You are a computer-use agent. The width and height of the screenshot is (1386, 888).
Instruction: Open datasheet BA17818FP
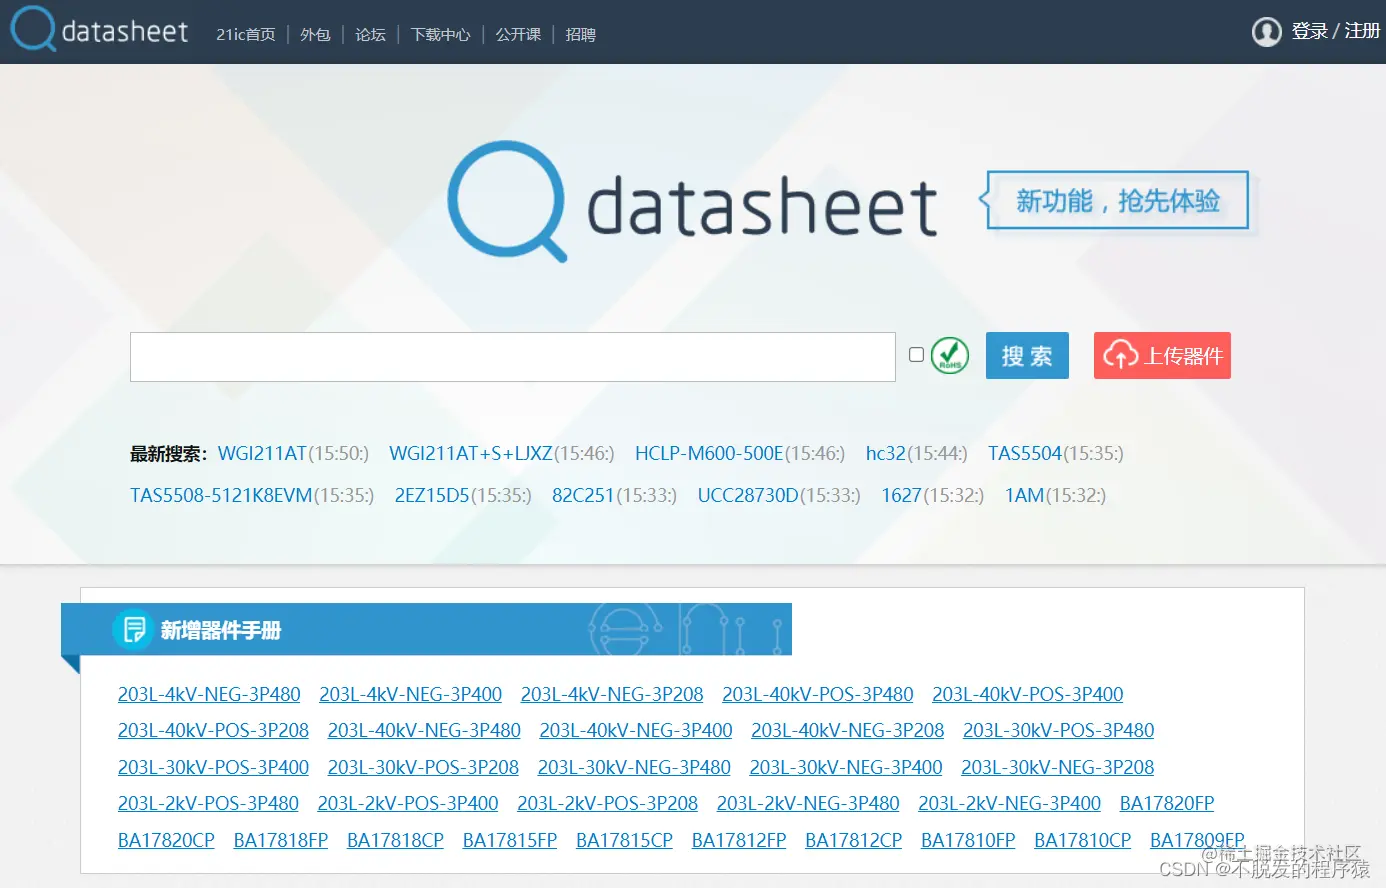[x=281, y=840]
